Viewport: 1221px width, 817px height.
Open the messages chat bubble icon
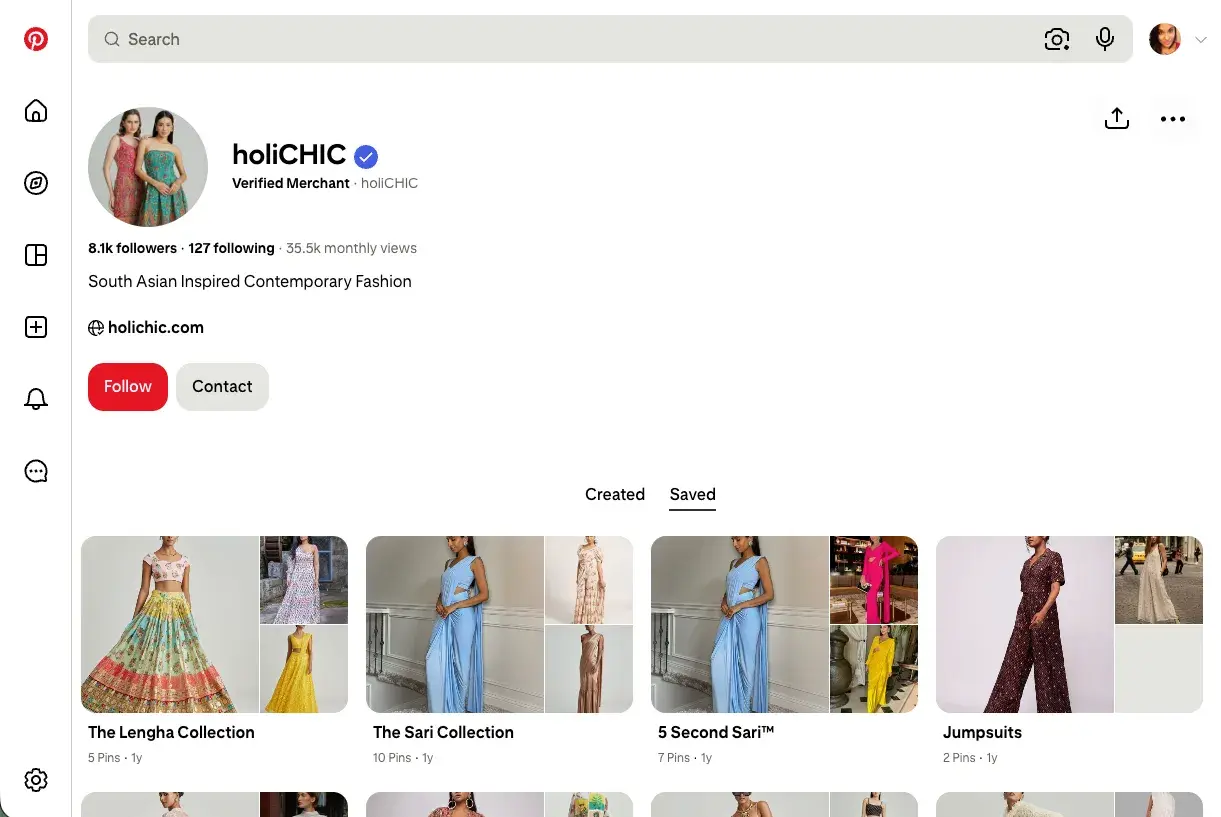[x=36, y=471]
